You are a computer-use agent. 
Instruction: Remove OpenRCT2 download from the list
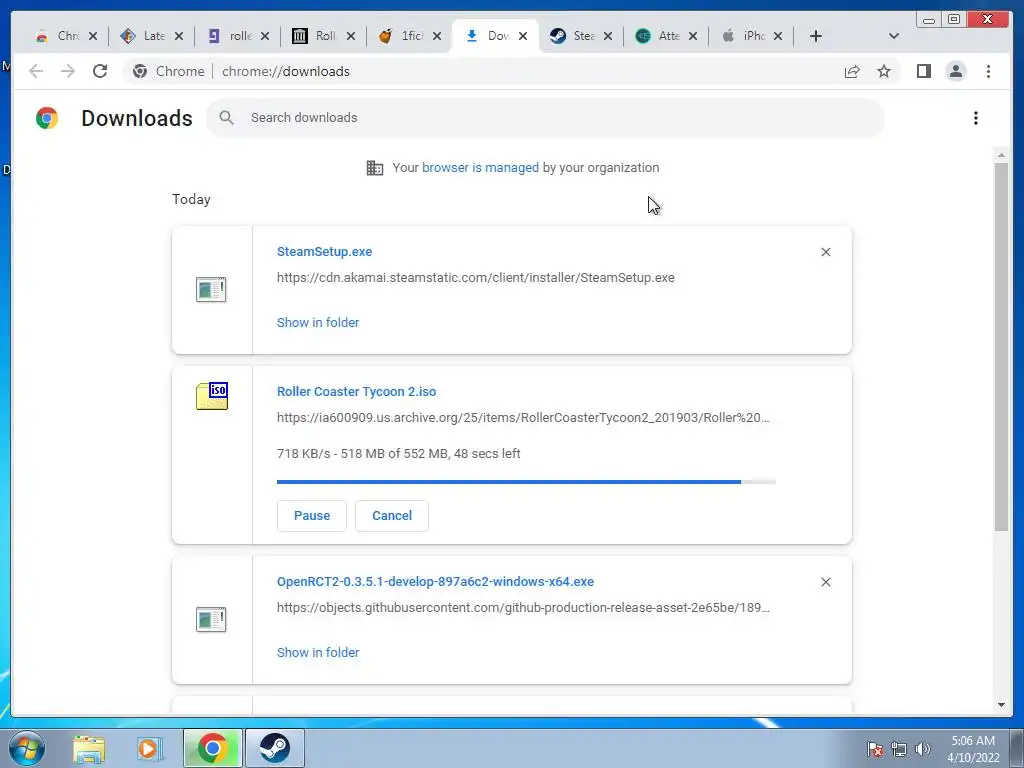click(825, 582)
